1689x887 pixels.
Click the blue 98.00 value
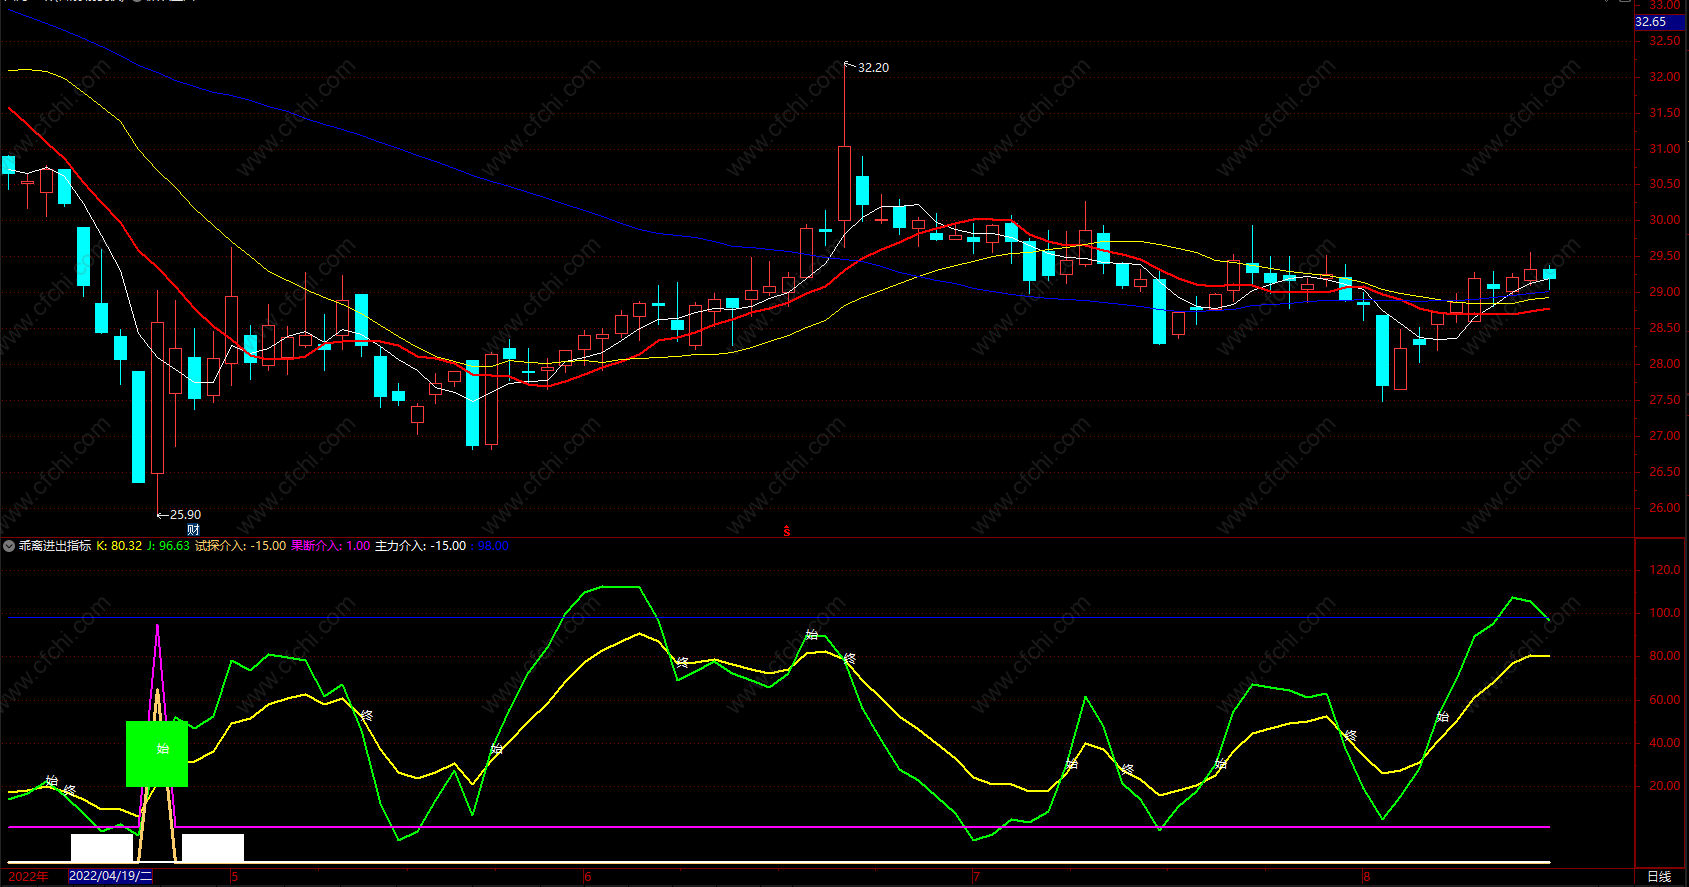pyautogui.click(x=492, y=546)
